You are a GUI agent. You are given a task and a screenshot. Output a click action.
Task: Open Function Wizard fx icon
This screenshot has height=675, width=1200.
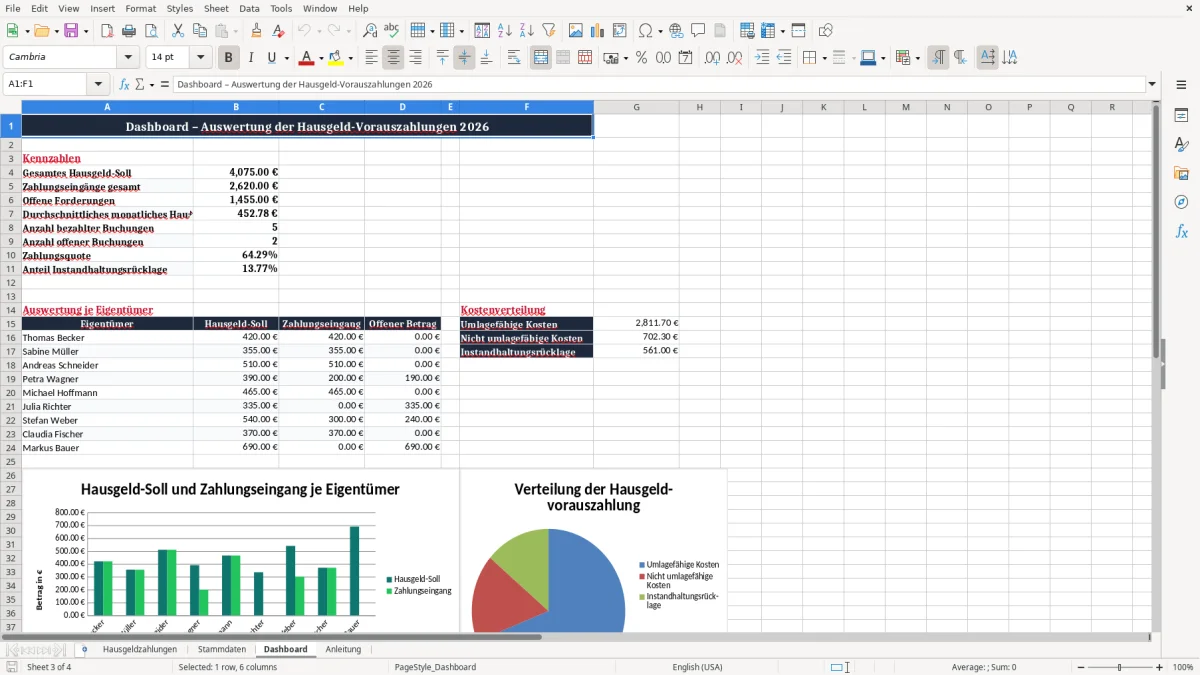click(x=125, y=84)
